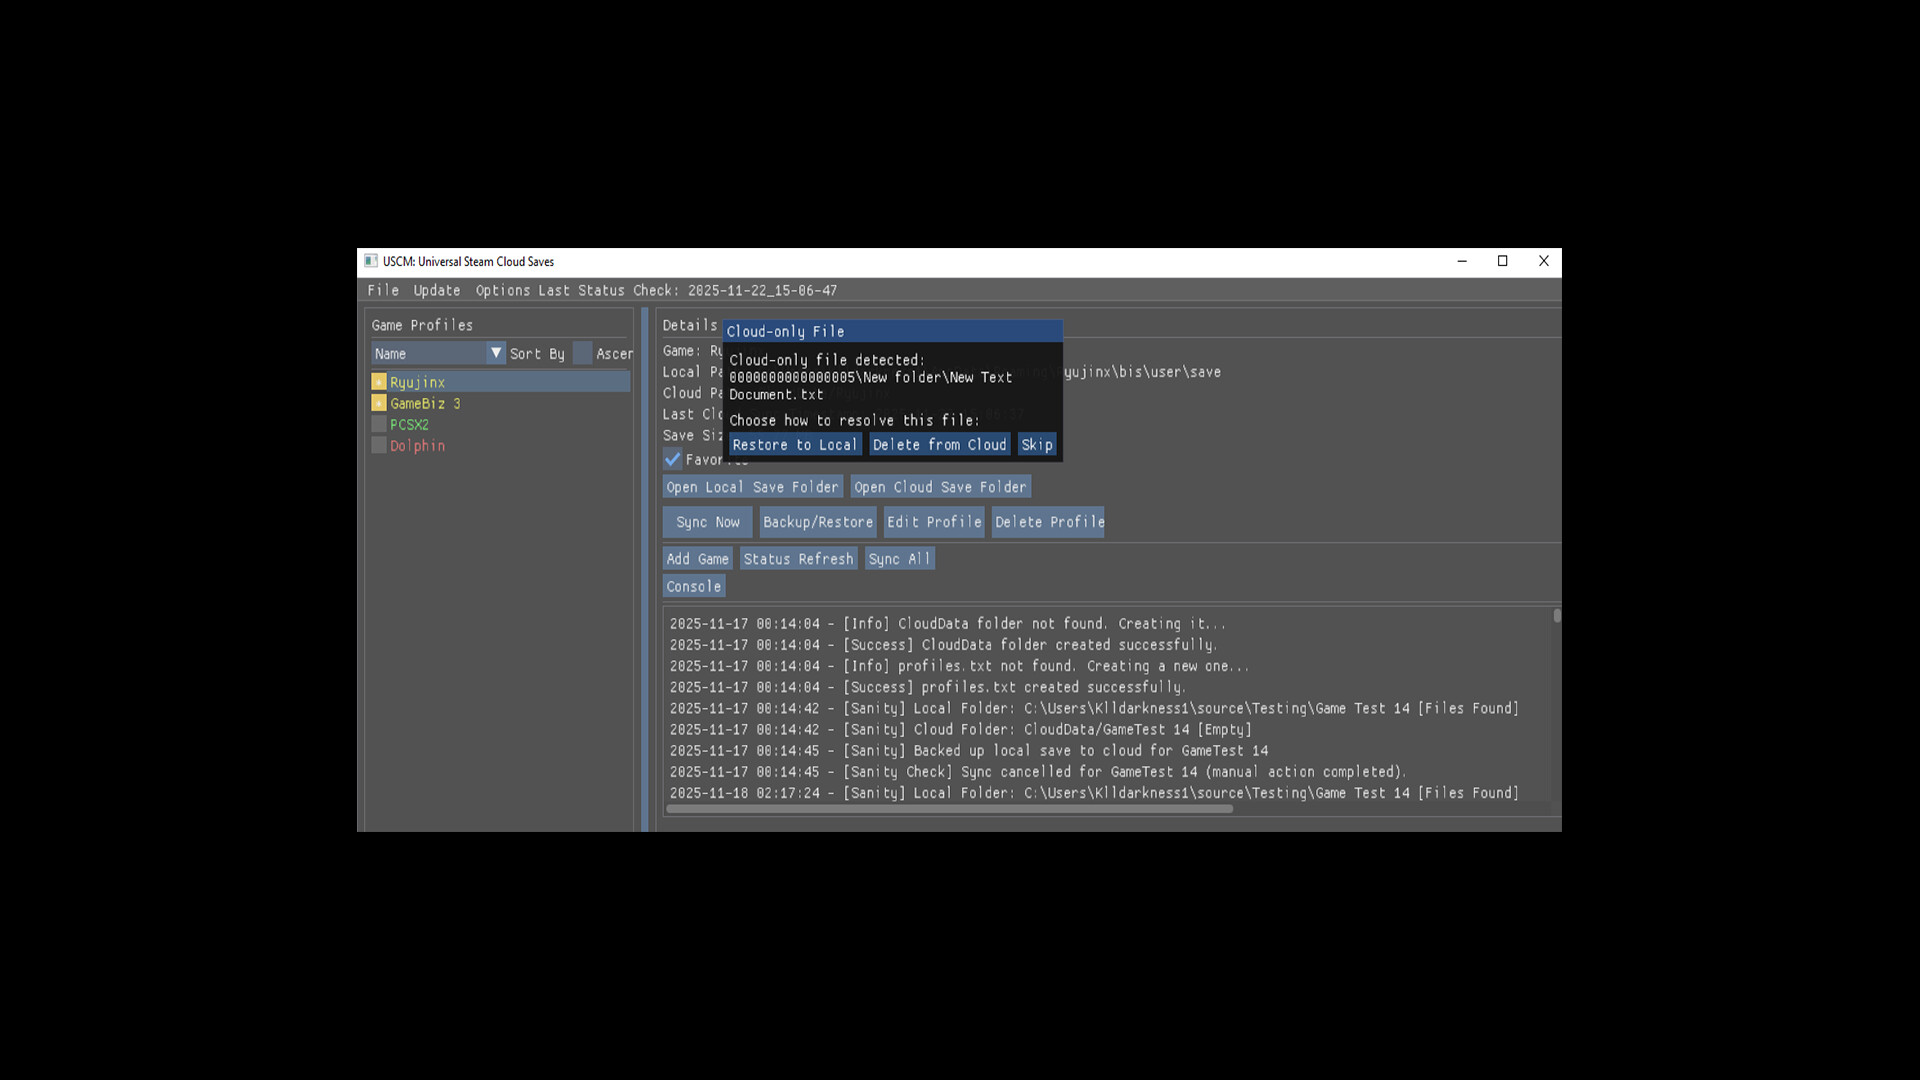Add a new game profile
Image resolution: width=1920 pixels, height=1080 pixels.
click(697, 558)
